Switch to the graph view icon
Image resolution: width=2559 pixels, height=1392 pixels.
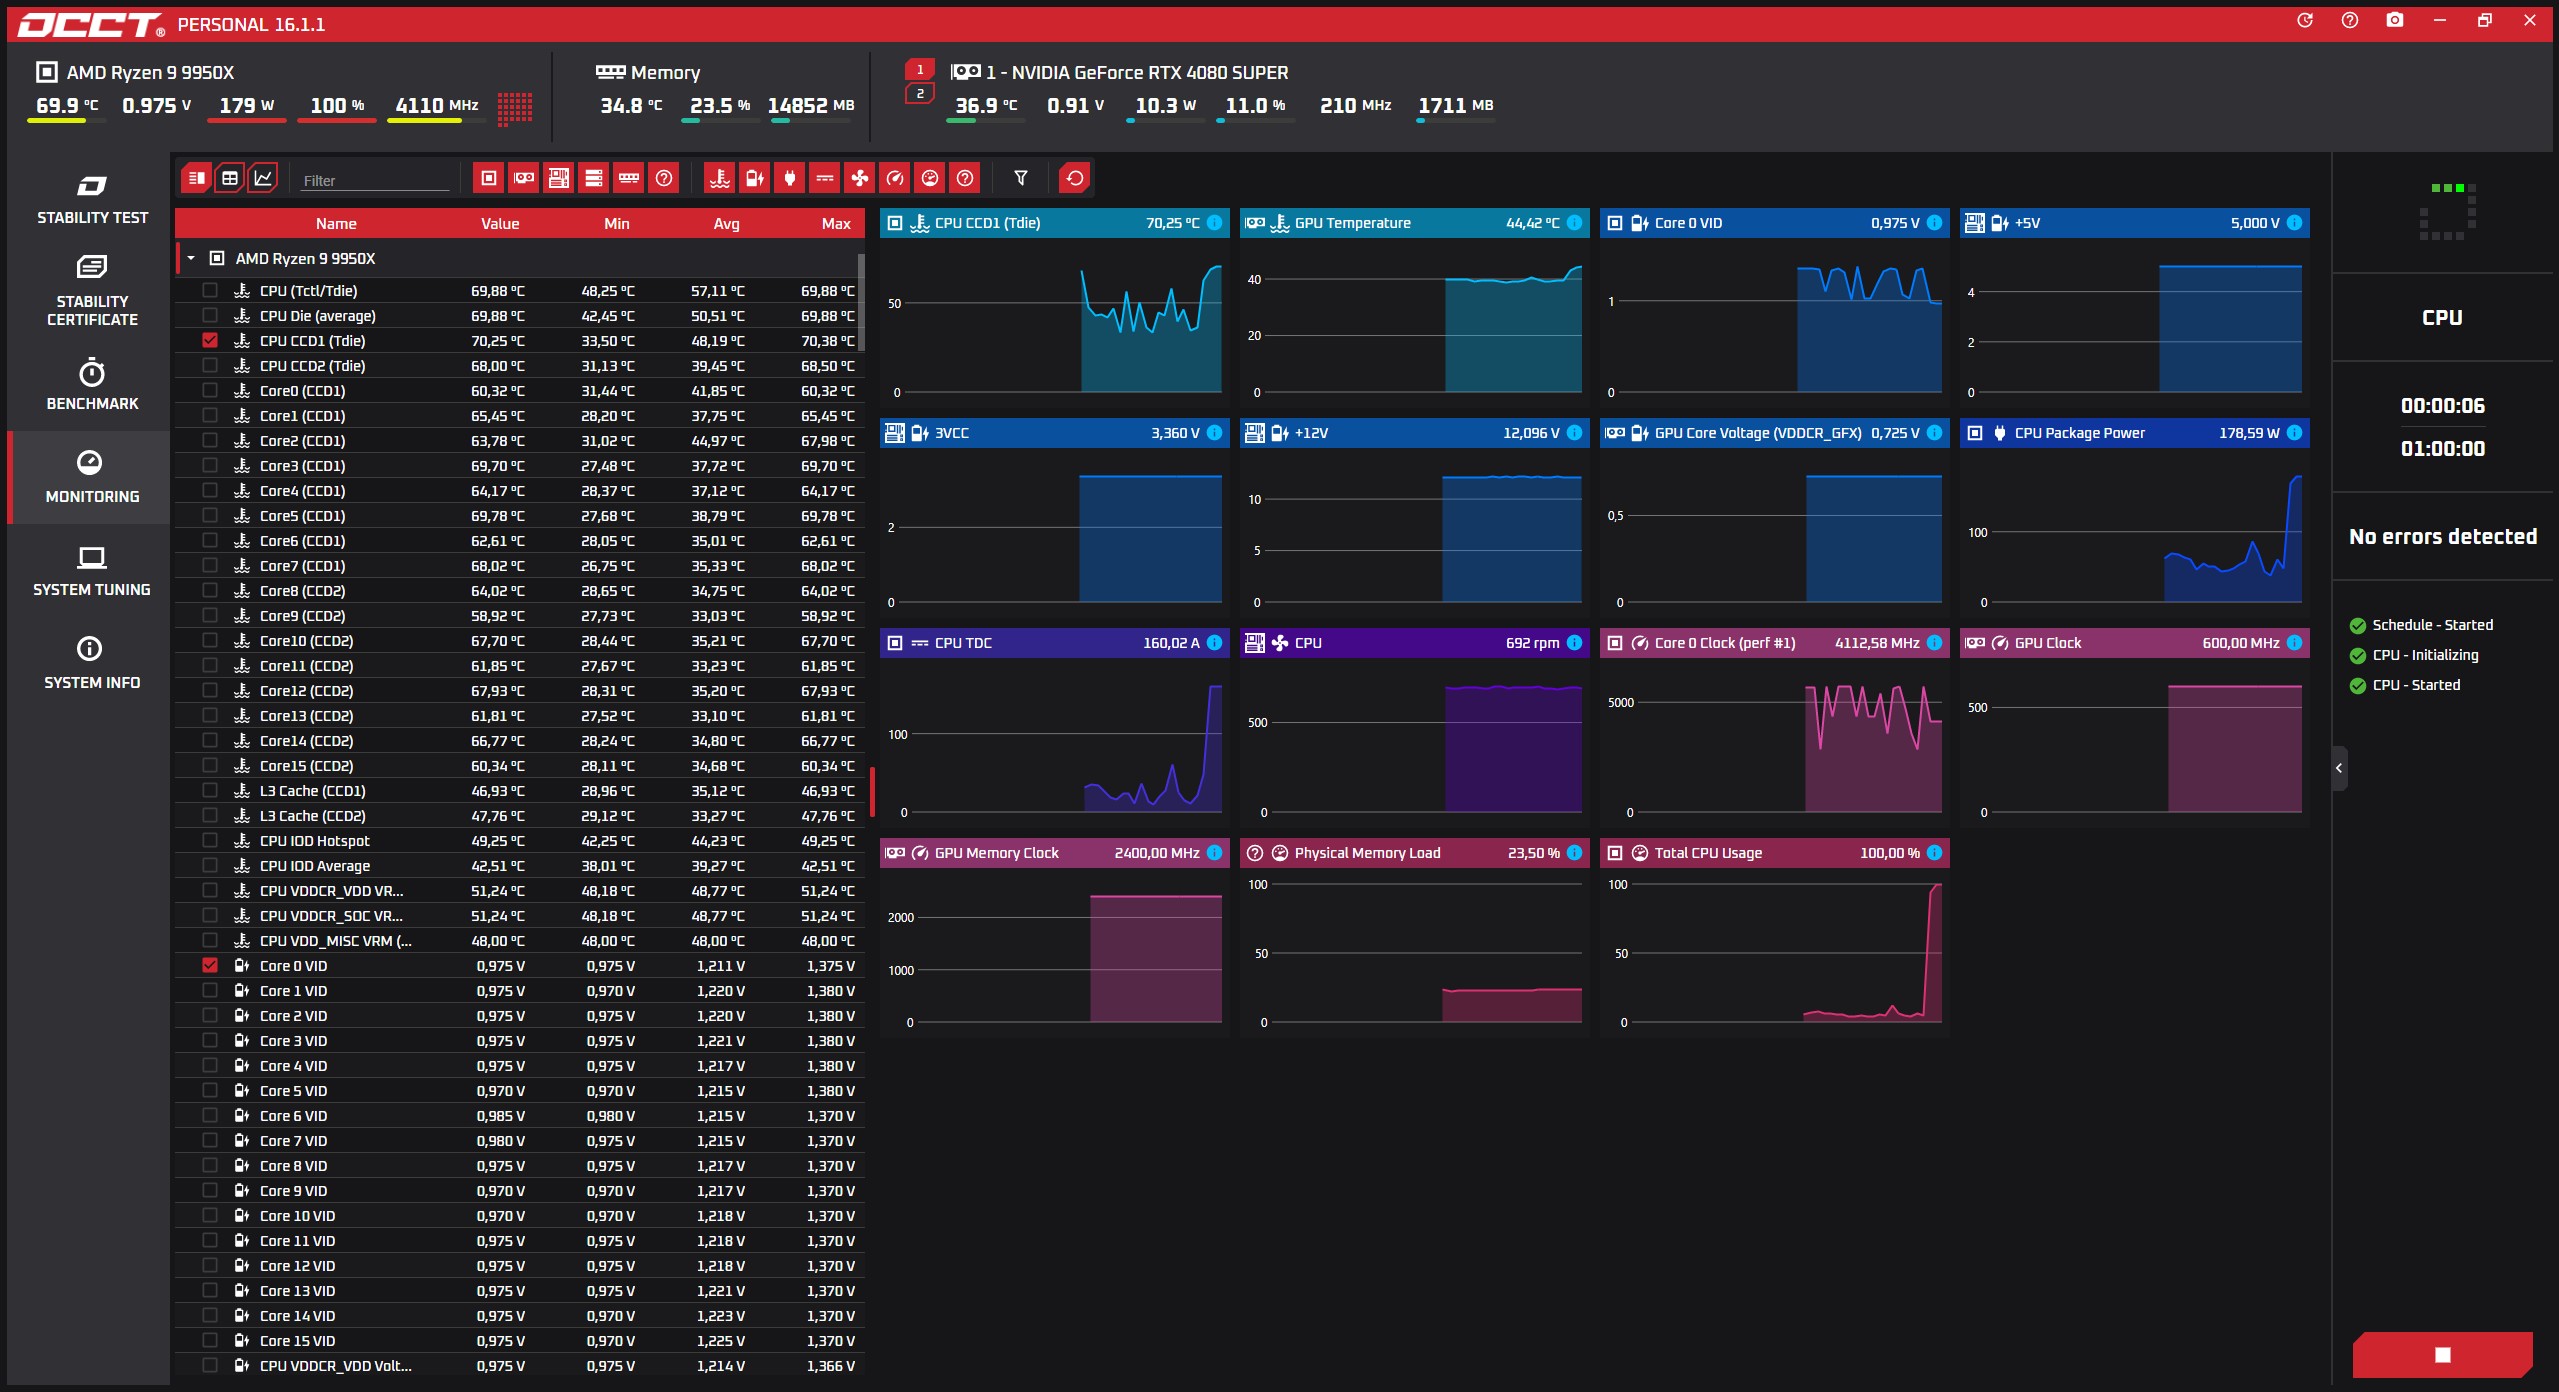coord(263,178)
